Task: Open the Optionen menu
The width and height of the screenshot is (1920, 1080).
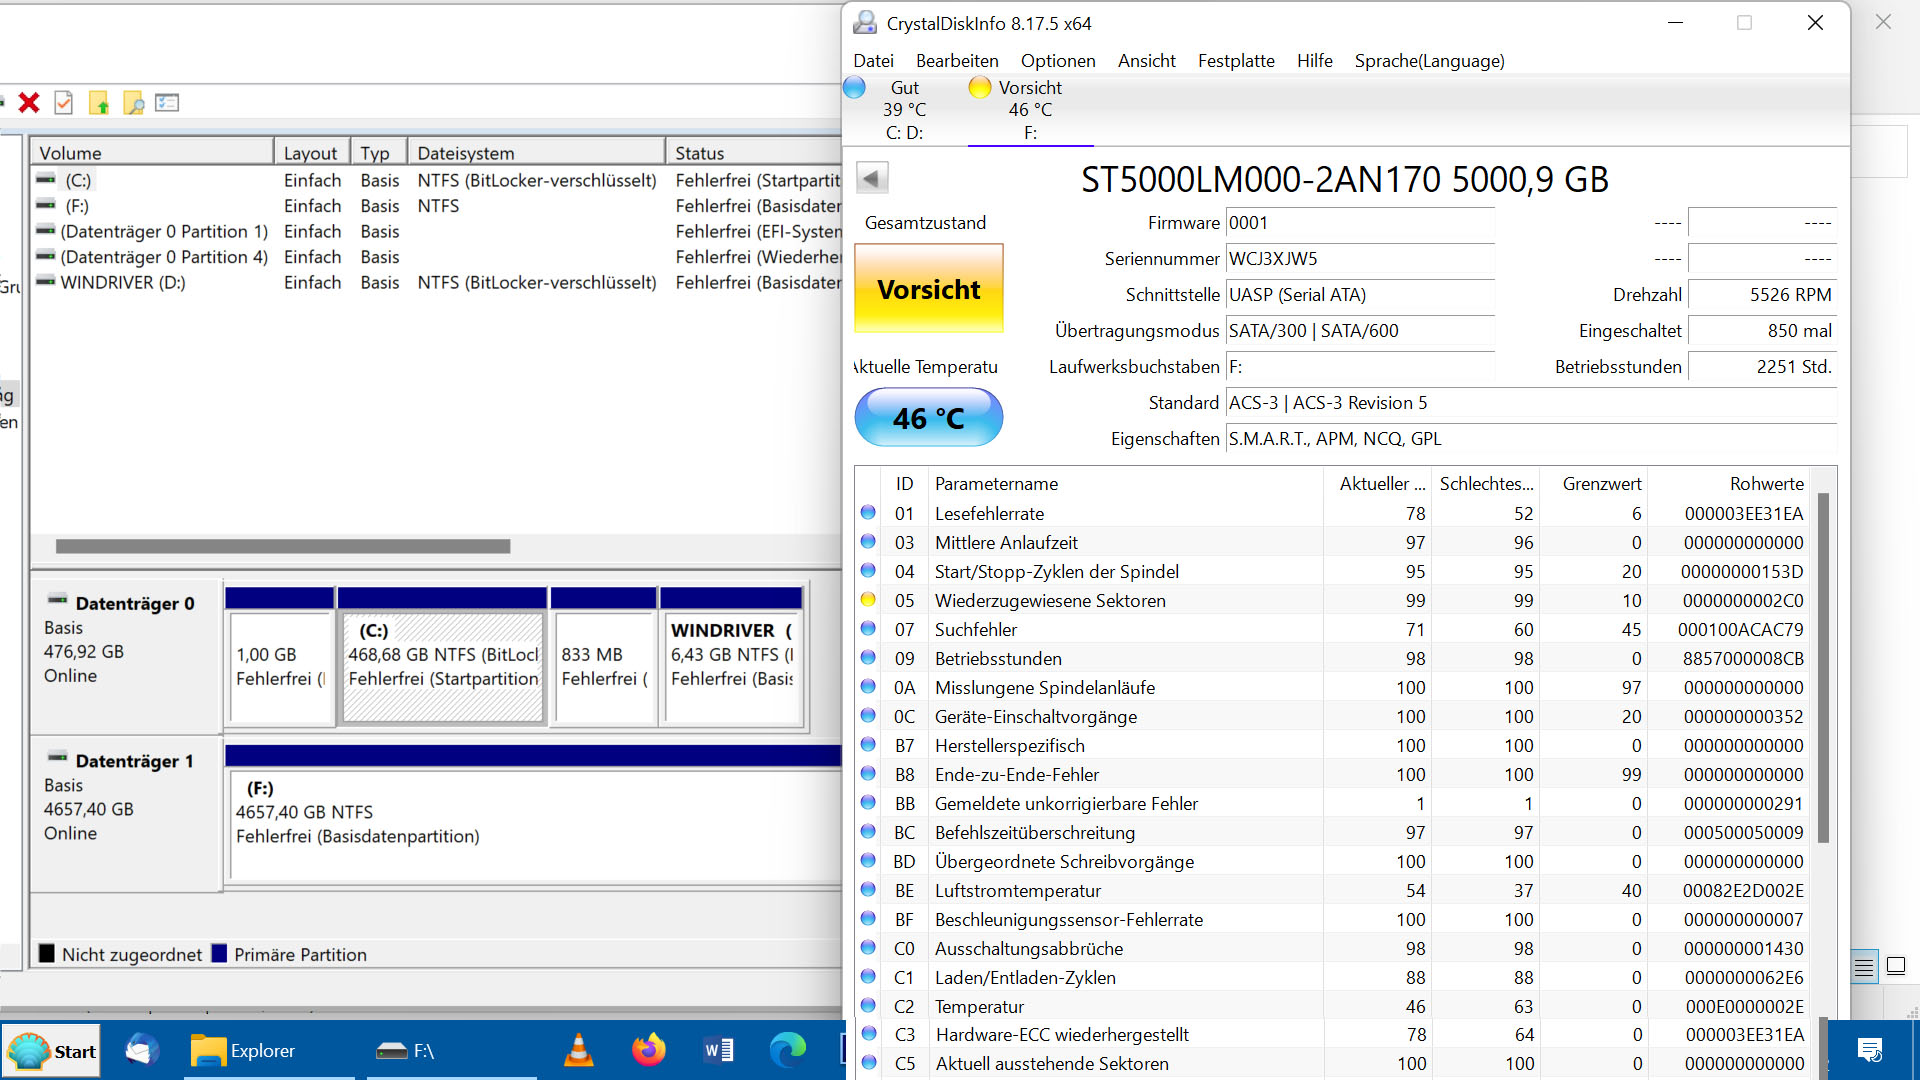Action: pos(1058,61)
